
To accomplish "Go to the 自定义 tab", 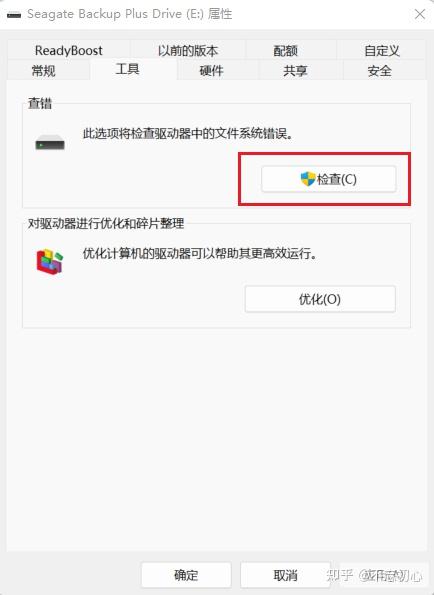I will 382,50.
